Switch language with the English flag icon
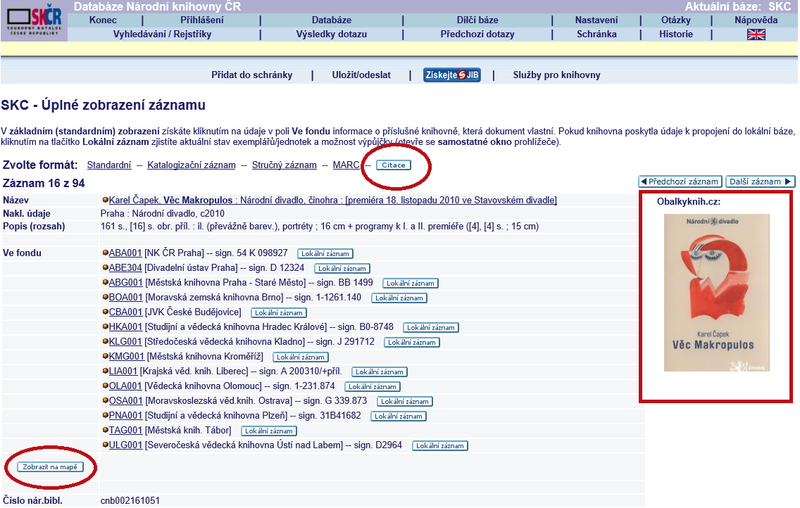This screenshot has height=508, width=800. (756, 34)
